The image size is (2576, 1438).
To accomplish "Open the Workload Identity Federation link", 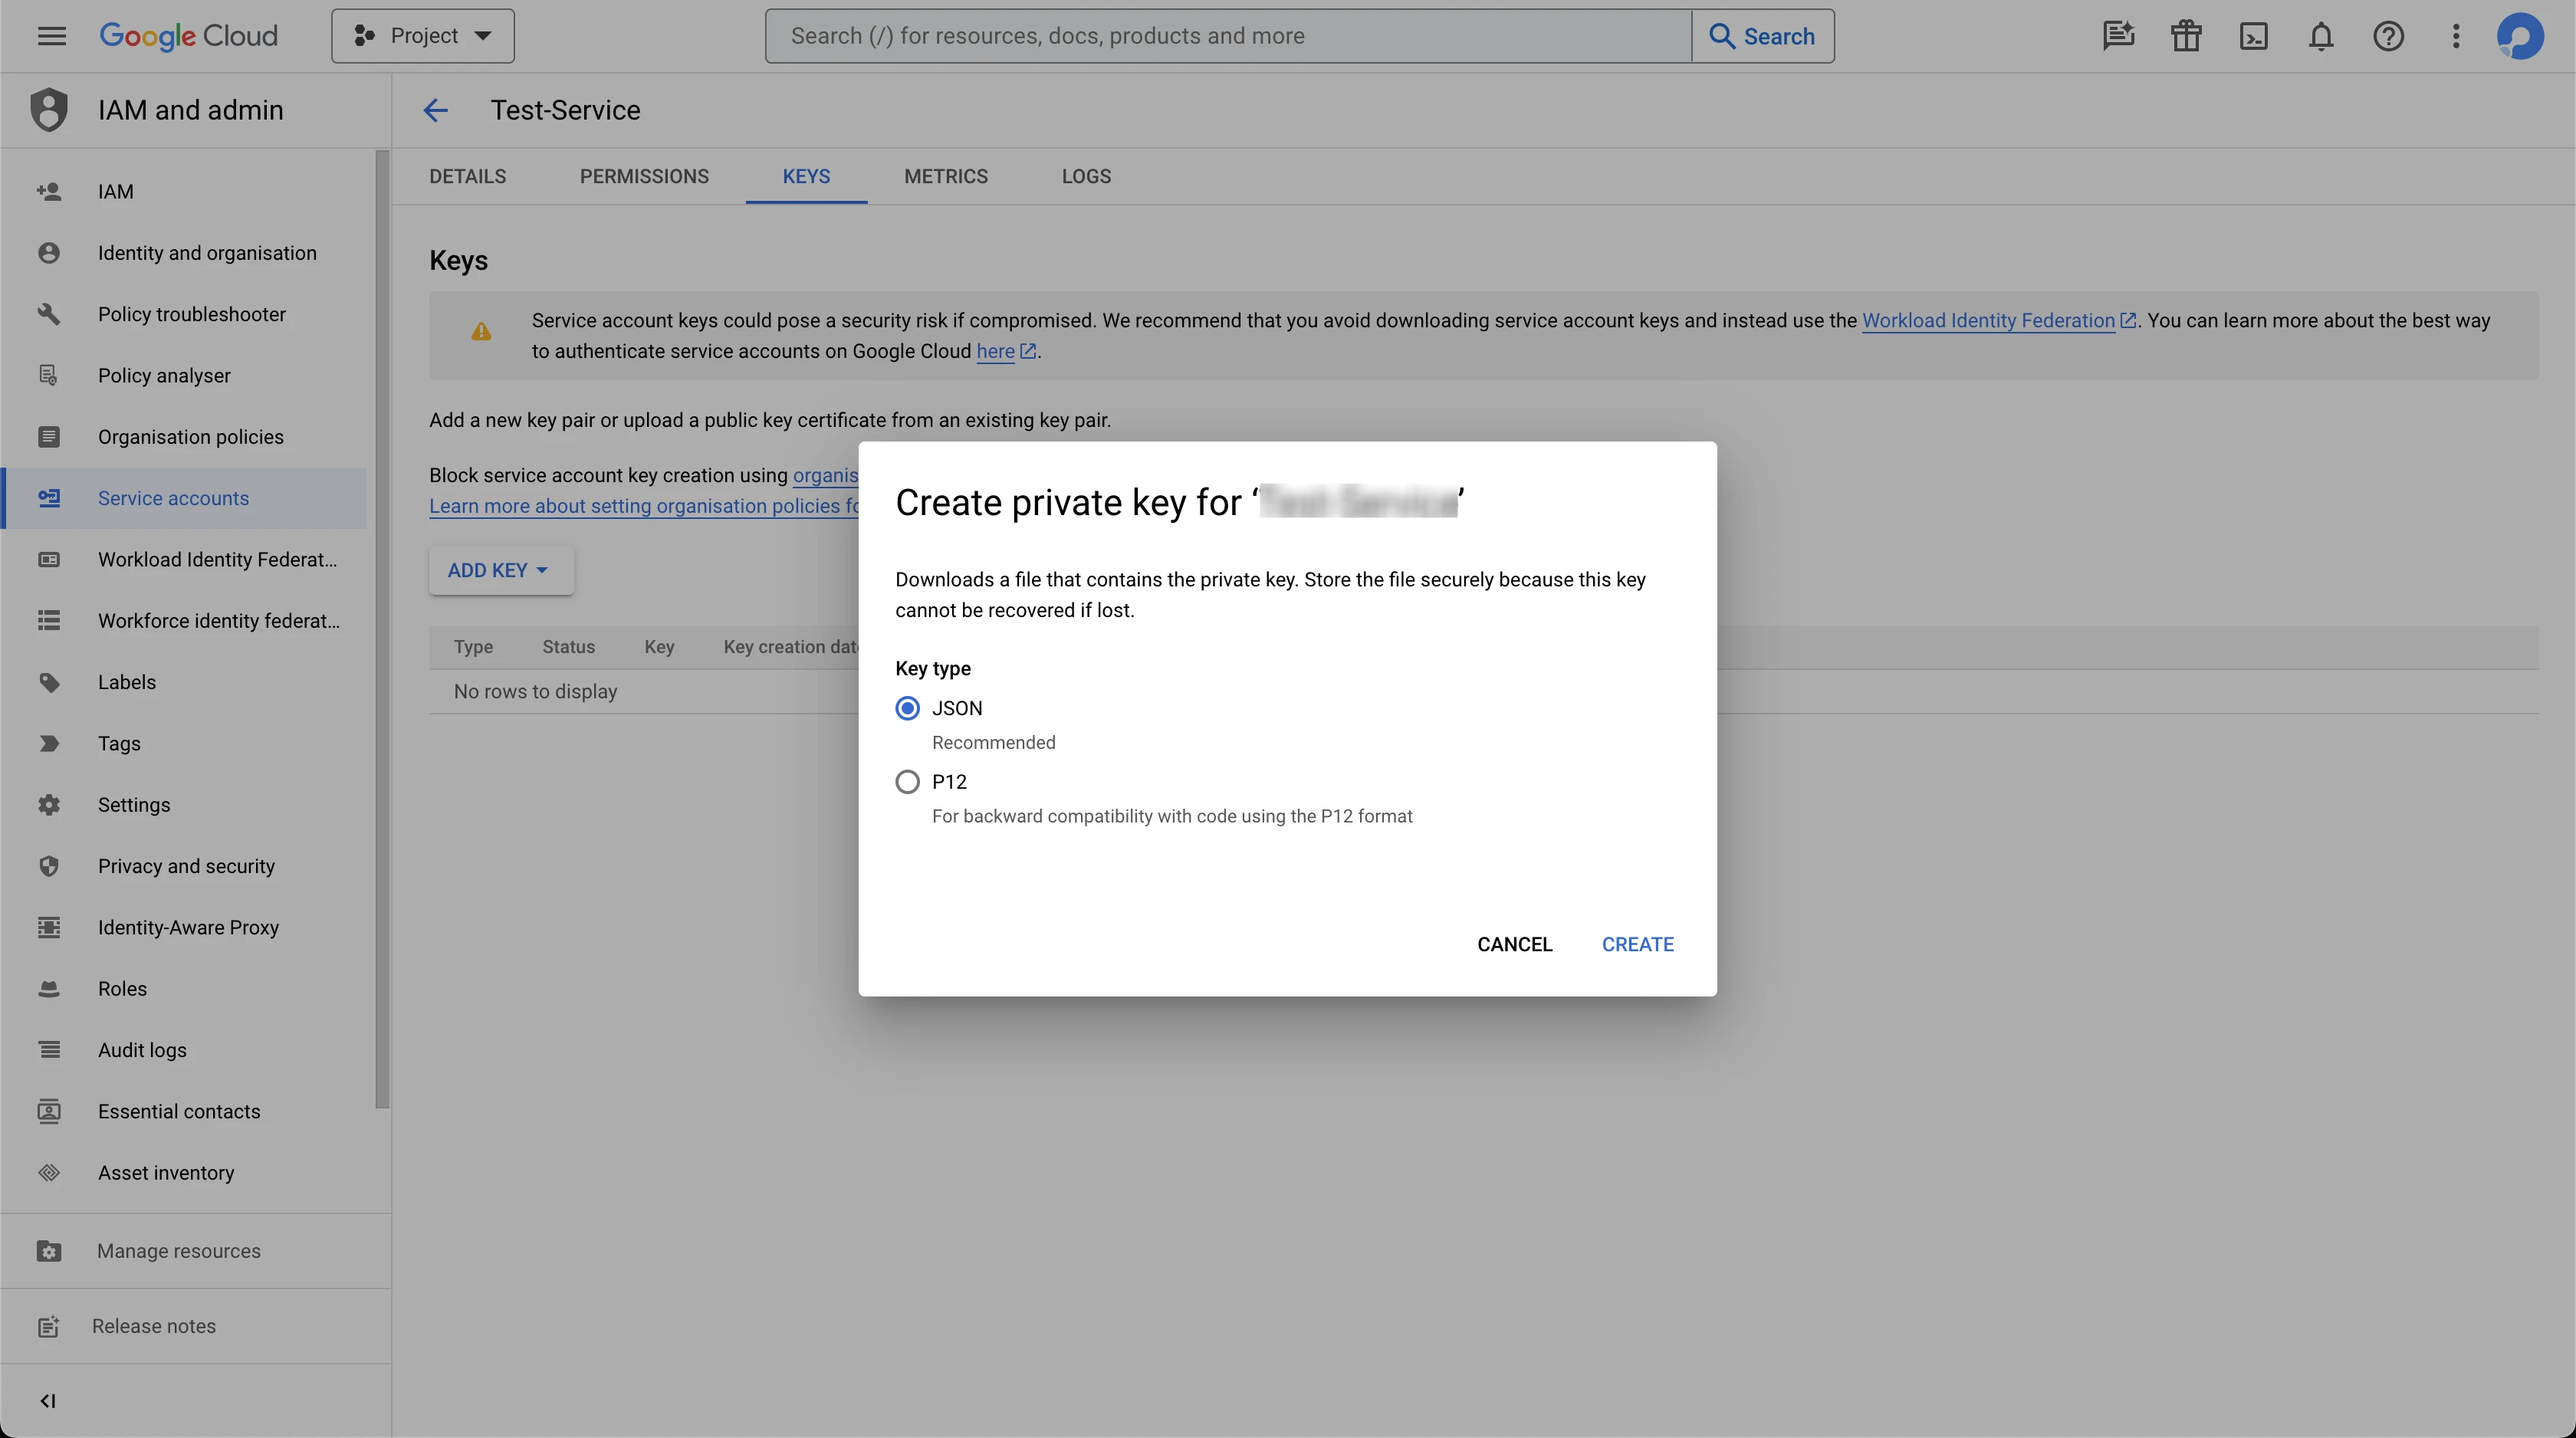I will tap(1988, 320).
